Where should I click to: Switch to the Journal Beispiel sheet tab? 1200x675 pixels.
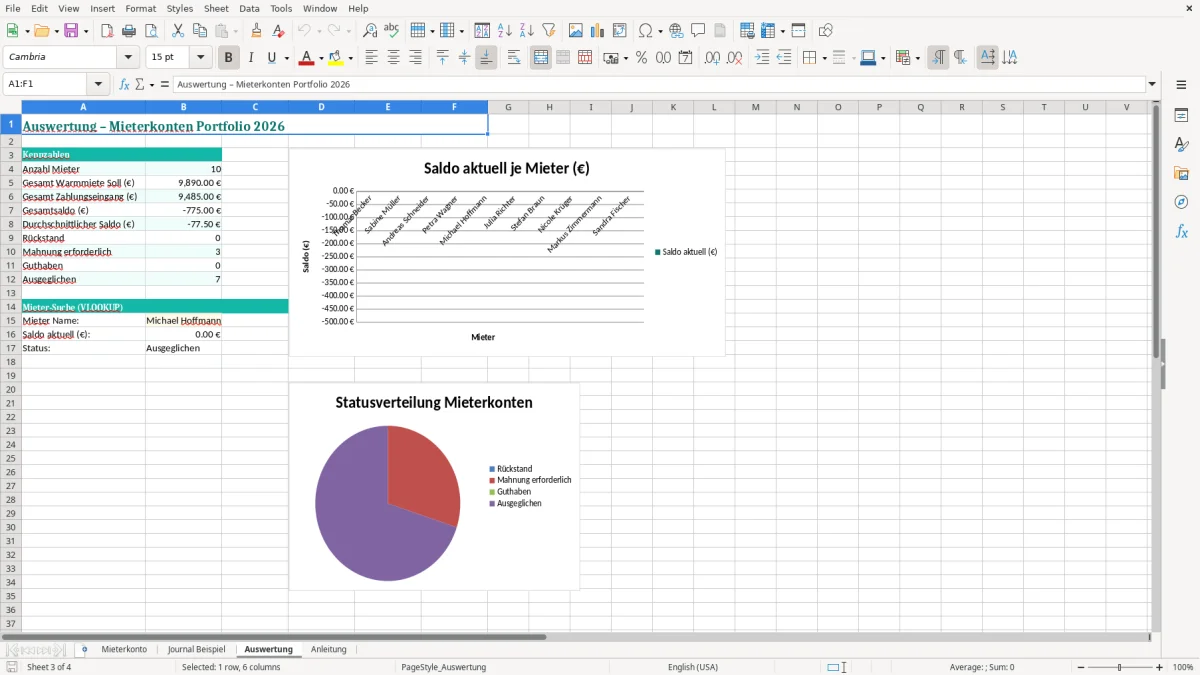tap(196, 650)
